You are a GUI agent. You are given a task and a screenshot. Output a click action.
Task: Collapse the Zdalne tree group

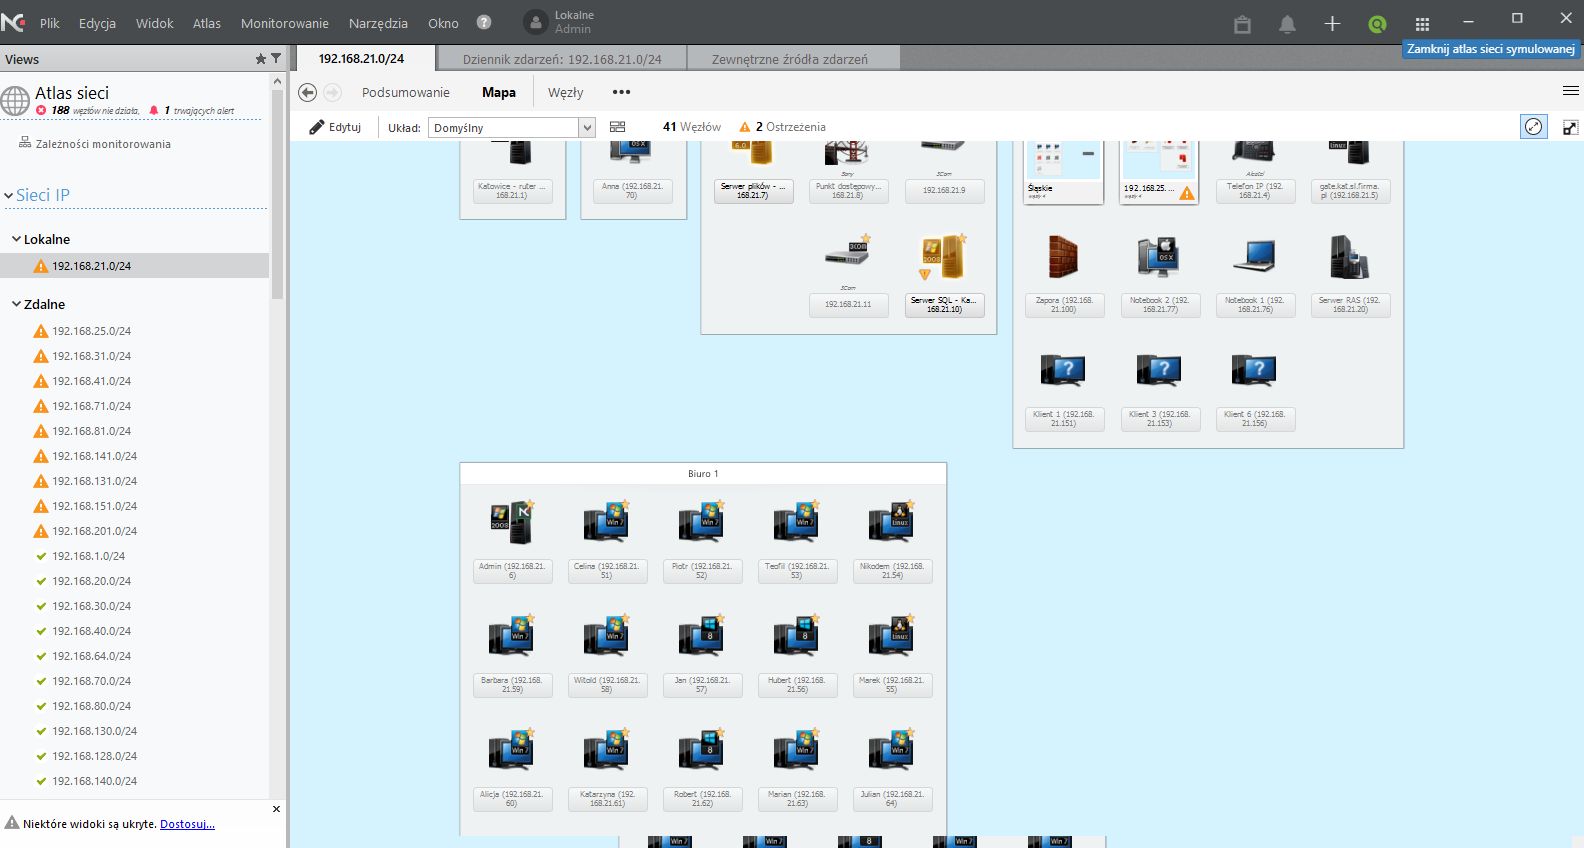coord(16,304)
